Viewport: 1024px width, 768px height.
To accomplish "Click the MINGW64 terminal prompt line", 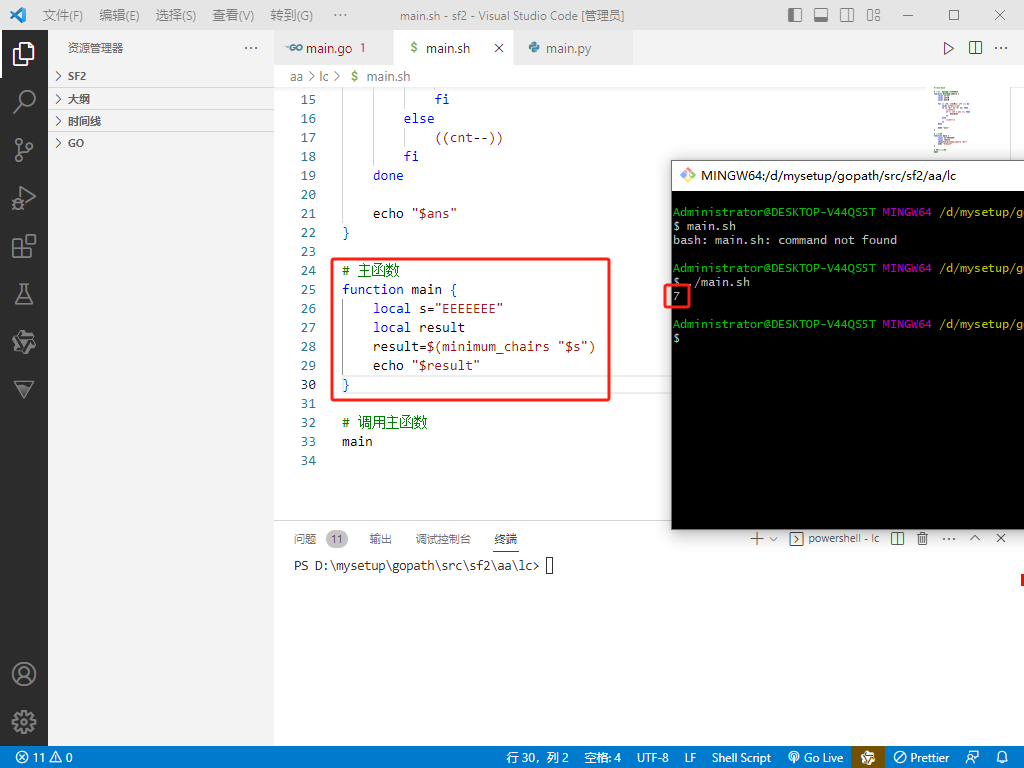I will 677,338.
